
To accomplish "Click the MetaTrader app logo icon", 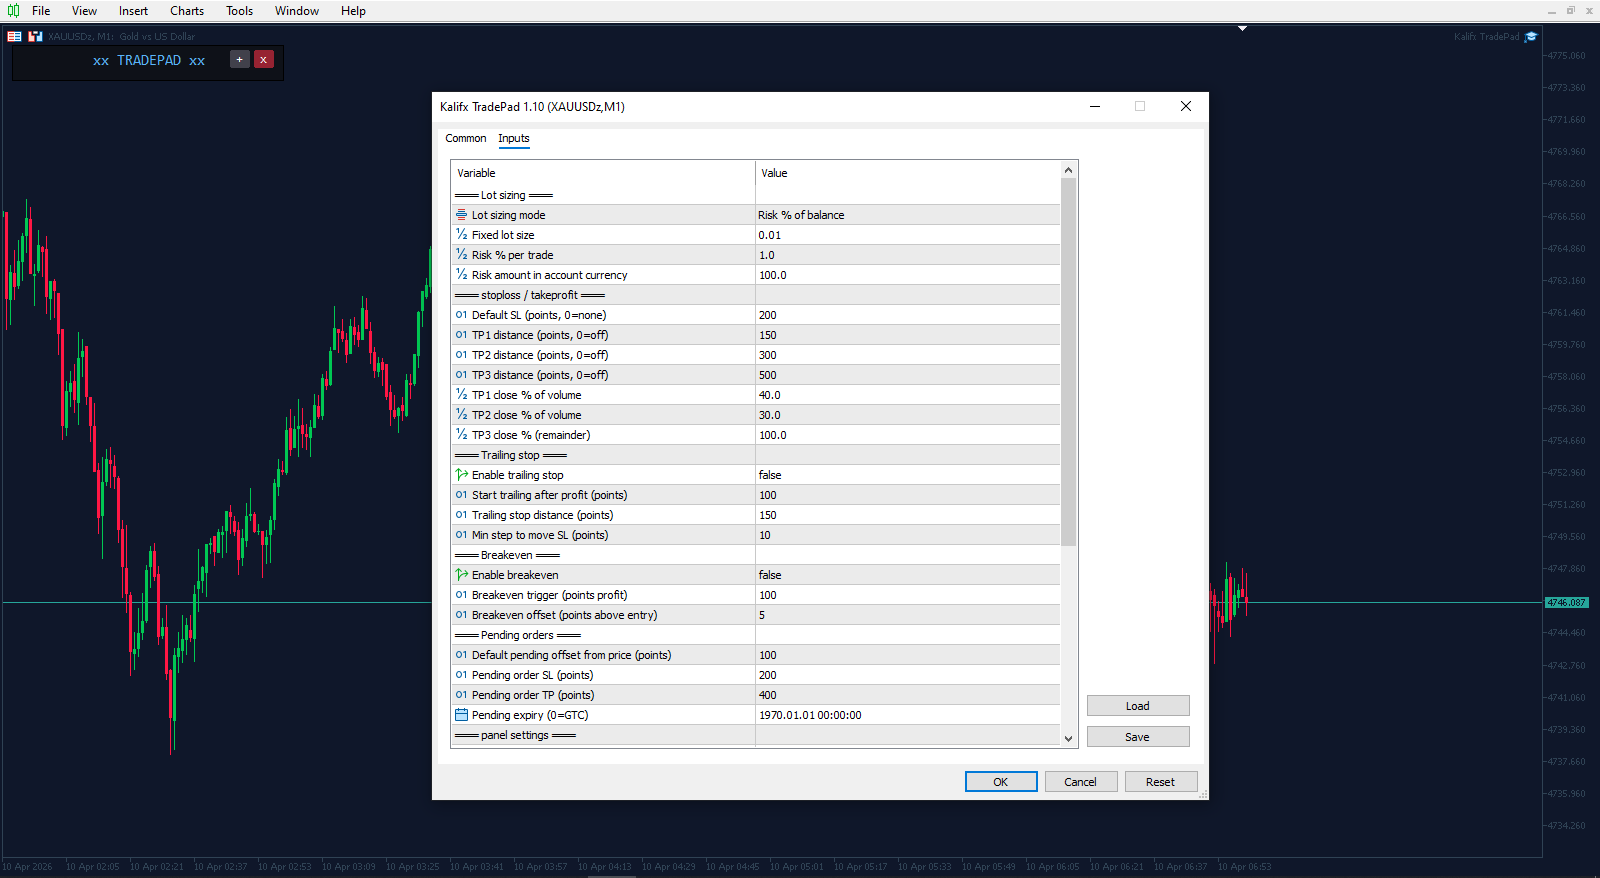I will (13, 11).
